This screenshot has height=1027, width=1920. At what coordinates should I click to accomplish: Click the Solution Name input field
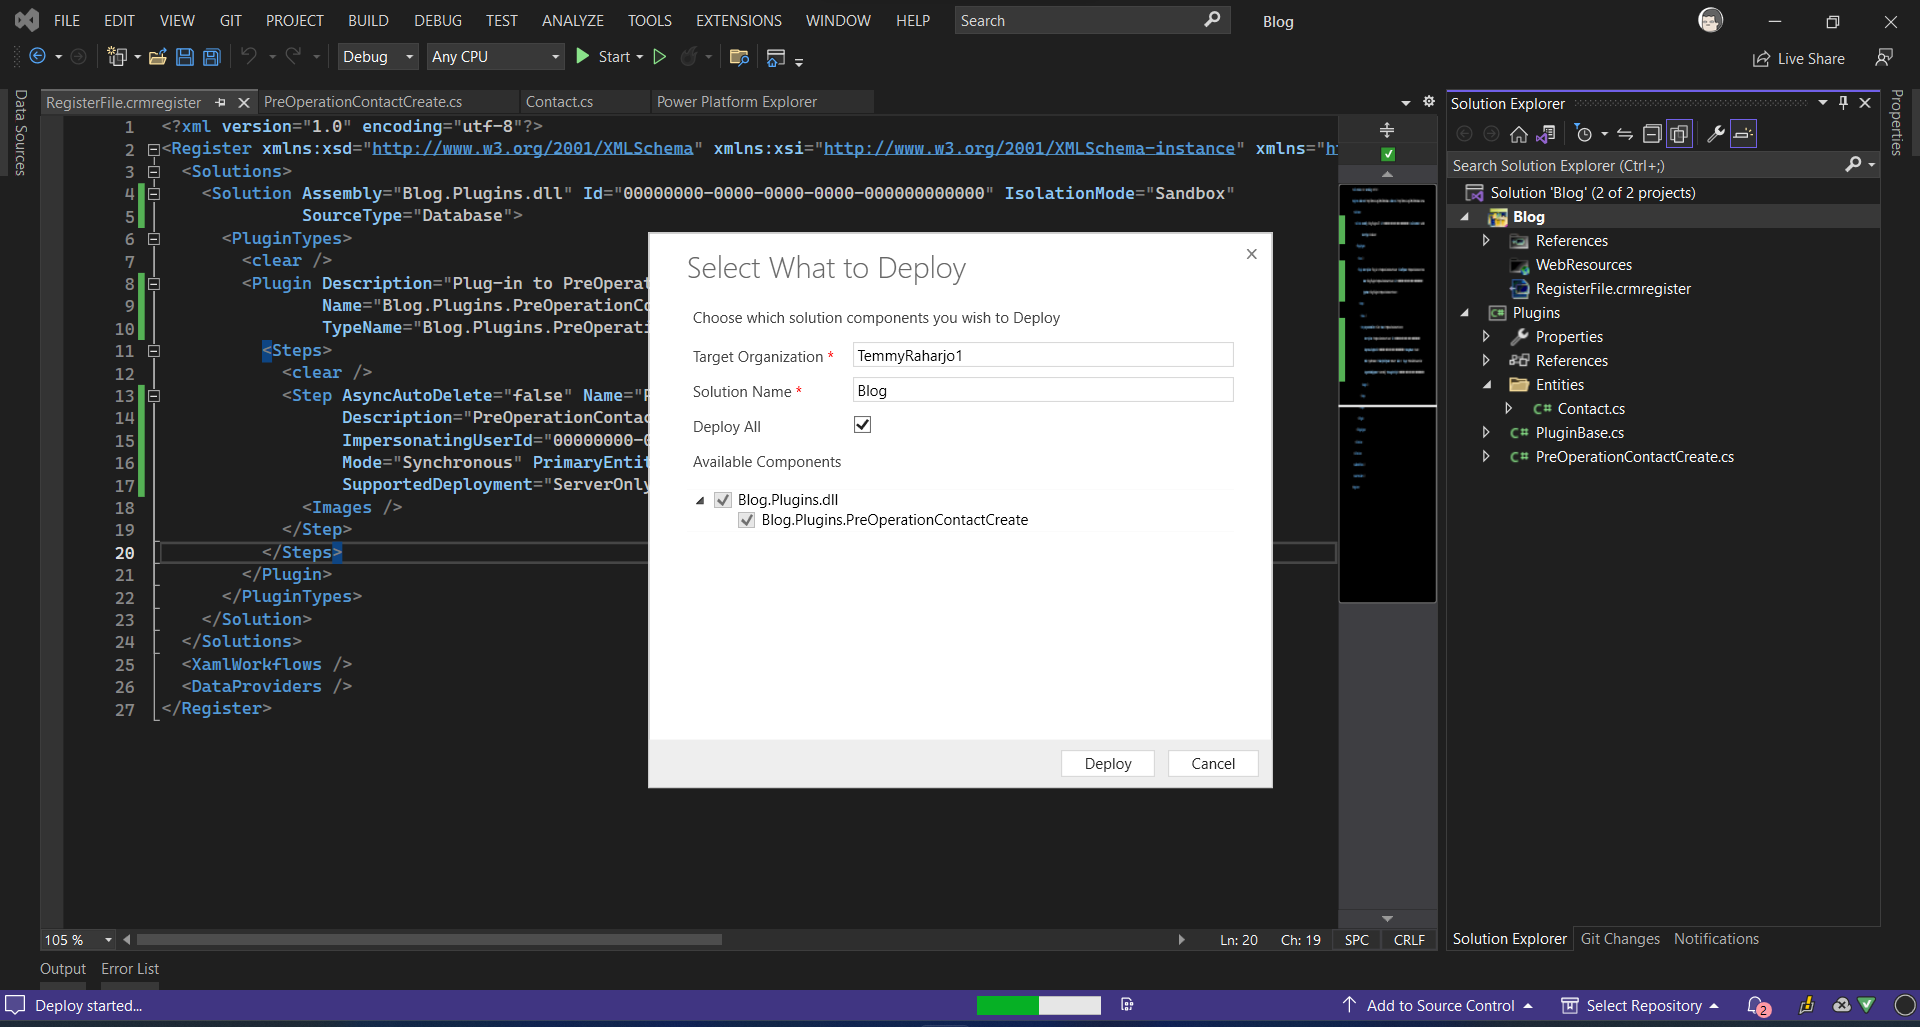(1043, 390)
